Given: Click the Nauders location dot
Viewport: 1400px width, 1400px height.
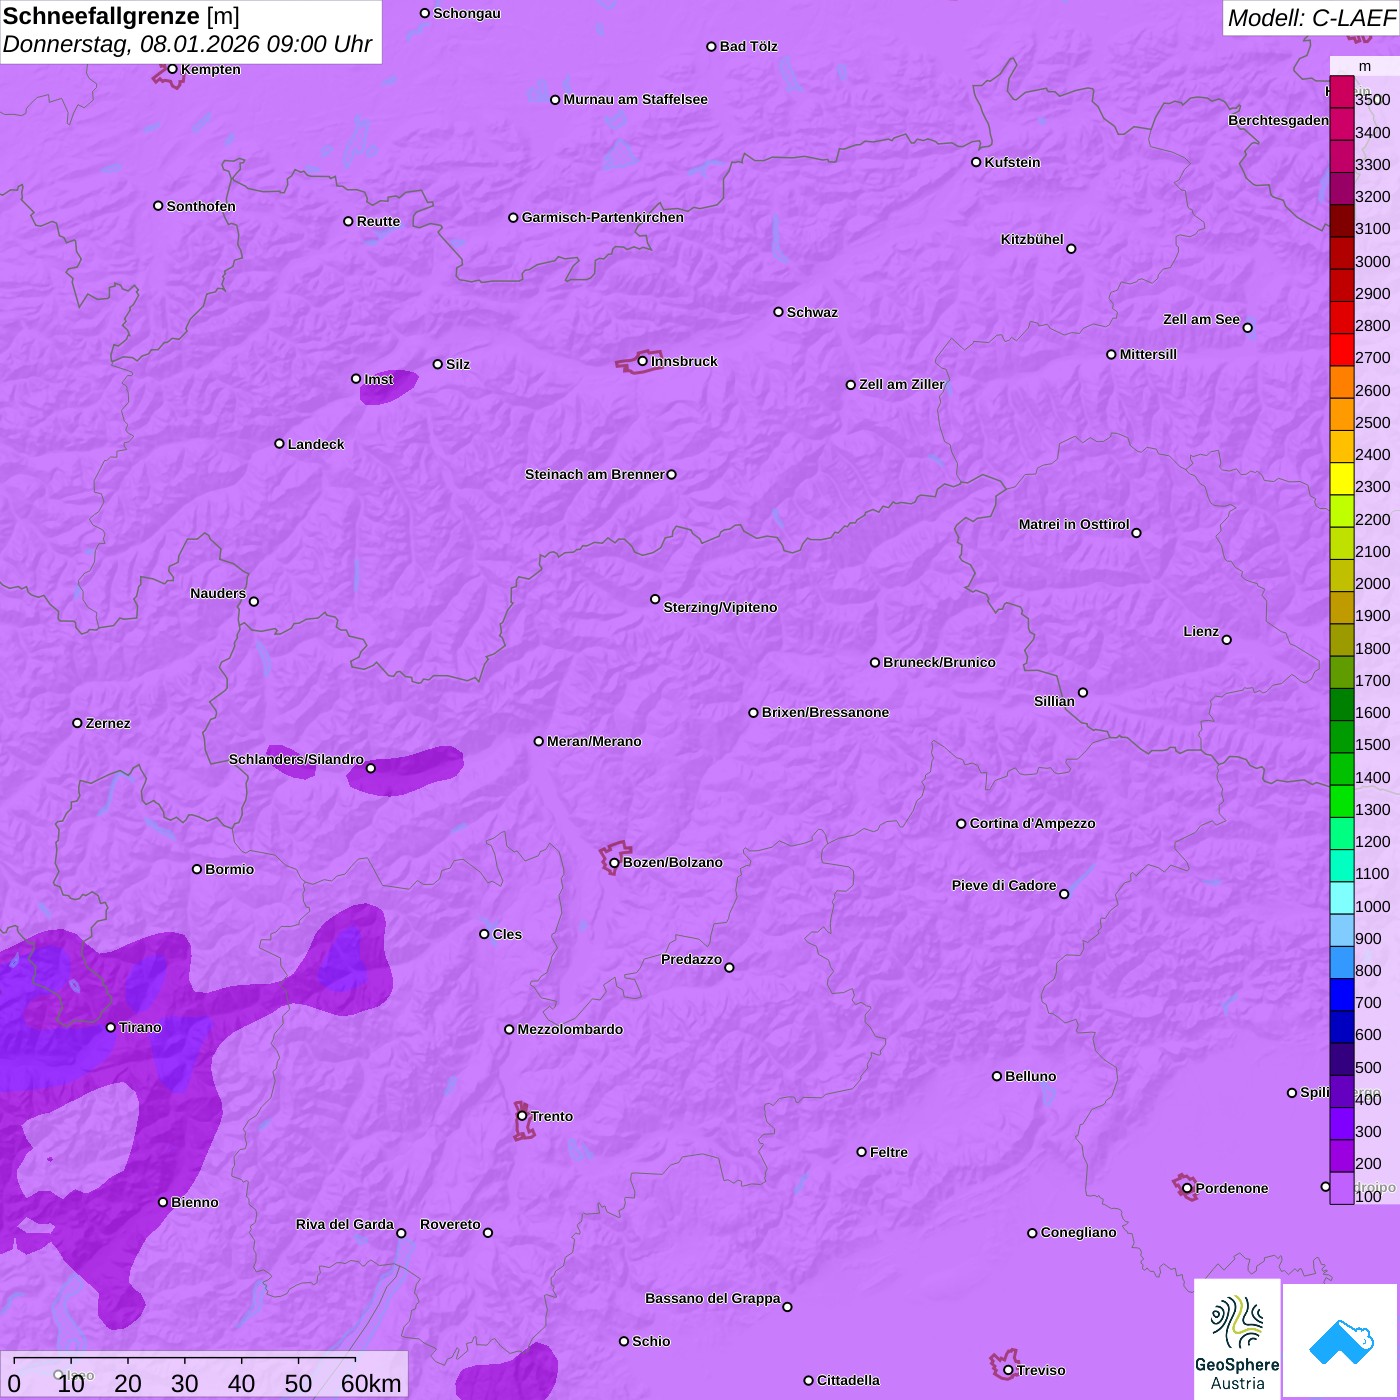Looking at the screenshot, I should (x=254, y=601).
